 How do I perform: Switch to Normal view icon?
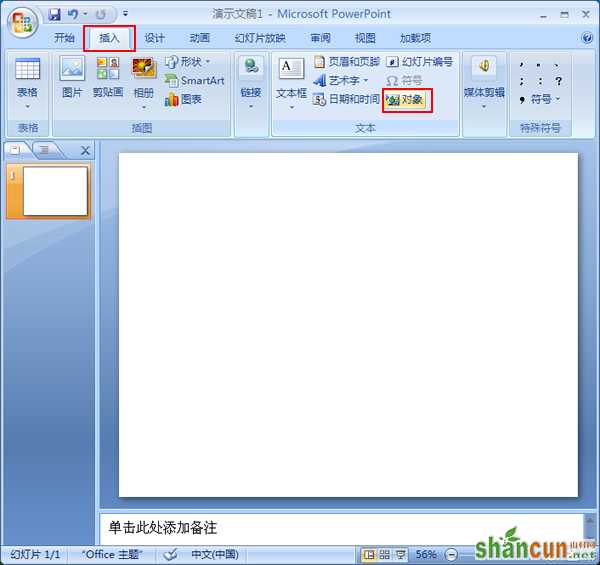point(369,554)
